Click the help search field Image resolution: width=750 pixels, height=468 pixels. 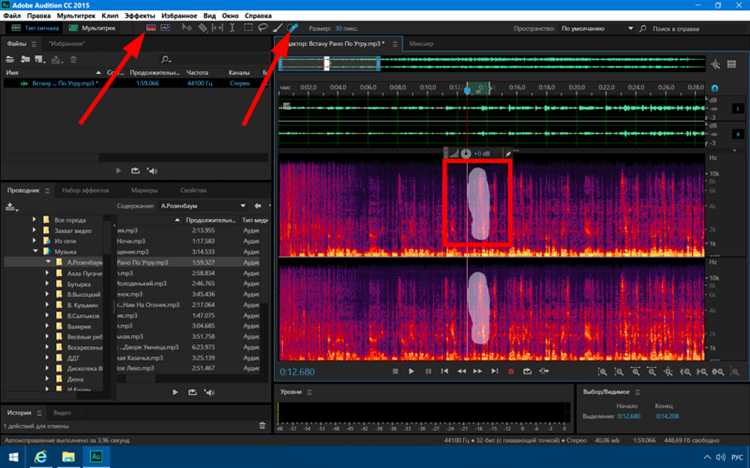[x=675, y=29]
